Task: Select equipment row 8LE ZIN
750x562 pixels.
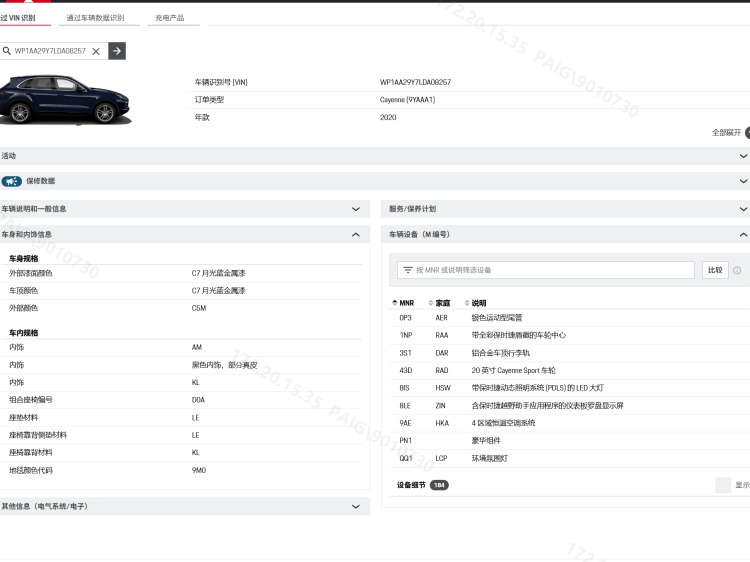Action: click(x=569, y=406)
